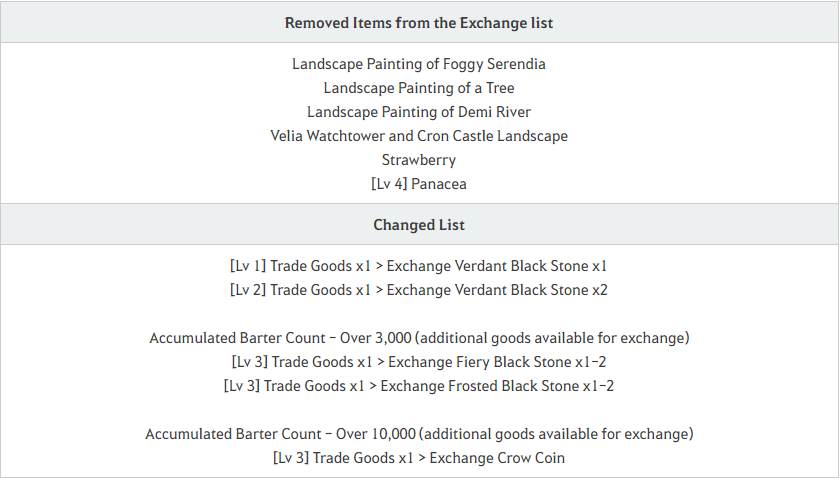Image resolution: width=840 pixels, height=478 pixels.
Task: Select 'Velia Watchtower and Cron Castle Landscape'
Action: tap(418, 136)
